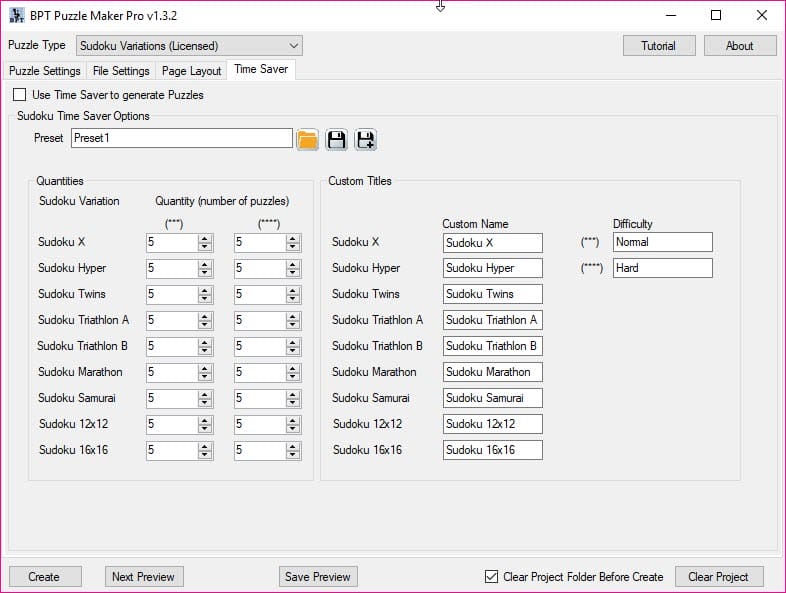The width and height of the screenshot is (786, 593).
Task: Click the Hard difficulty name field
Action: 663,268
